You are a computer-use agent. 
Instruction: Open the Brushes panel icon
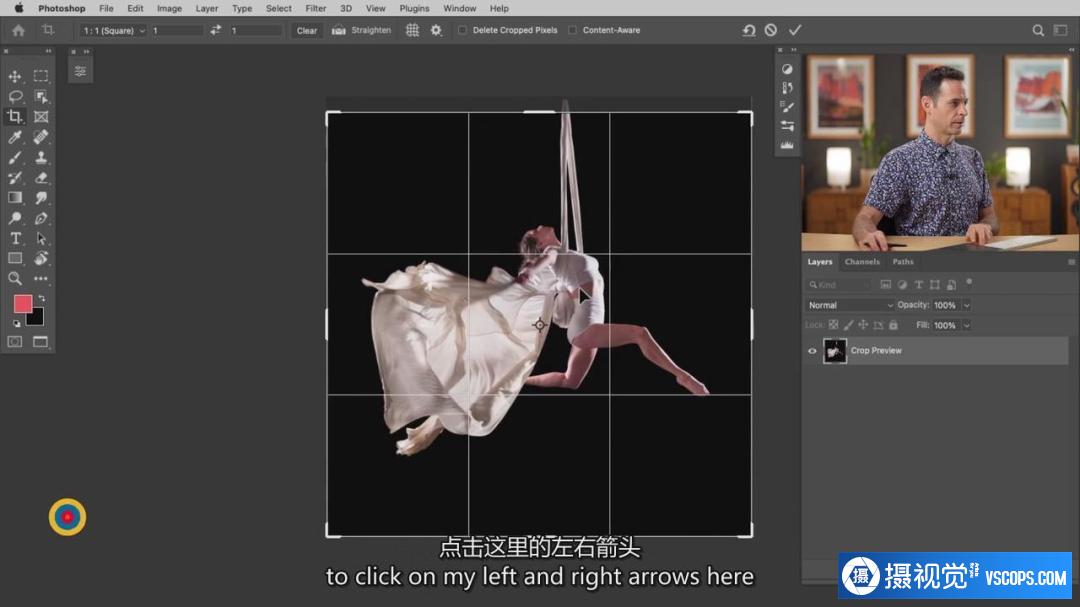[787, 107]
